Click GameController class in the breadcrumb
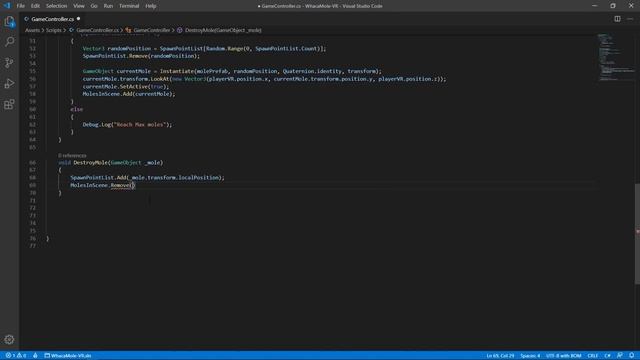 pos(151,30)
